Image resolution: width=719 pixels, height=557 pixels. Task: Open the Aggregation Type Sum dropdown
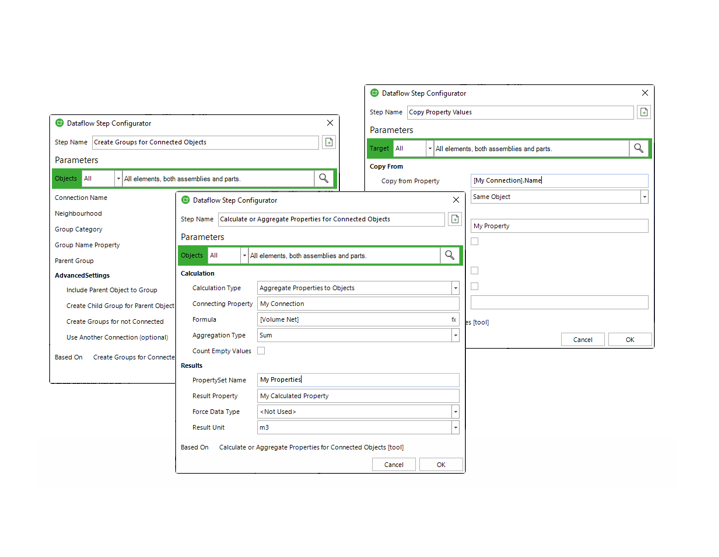click(x=455, y=335)
